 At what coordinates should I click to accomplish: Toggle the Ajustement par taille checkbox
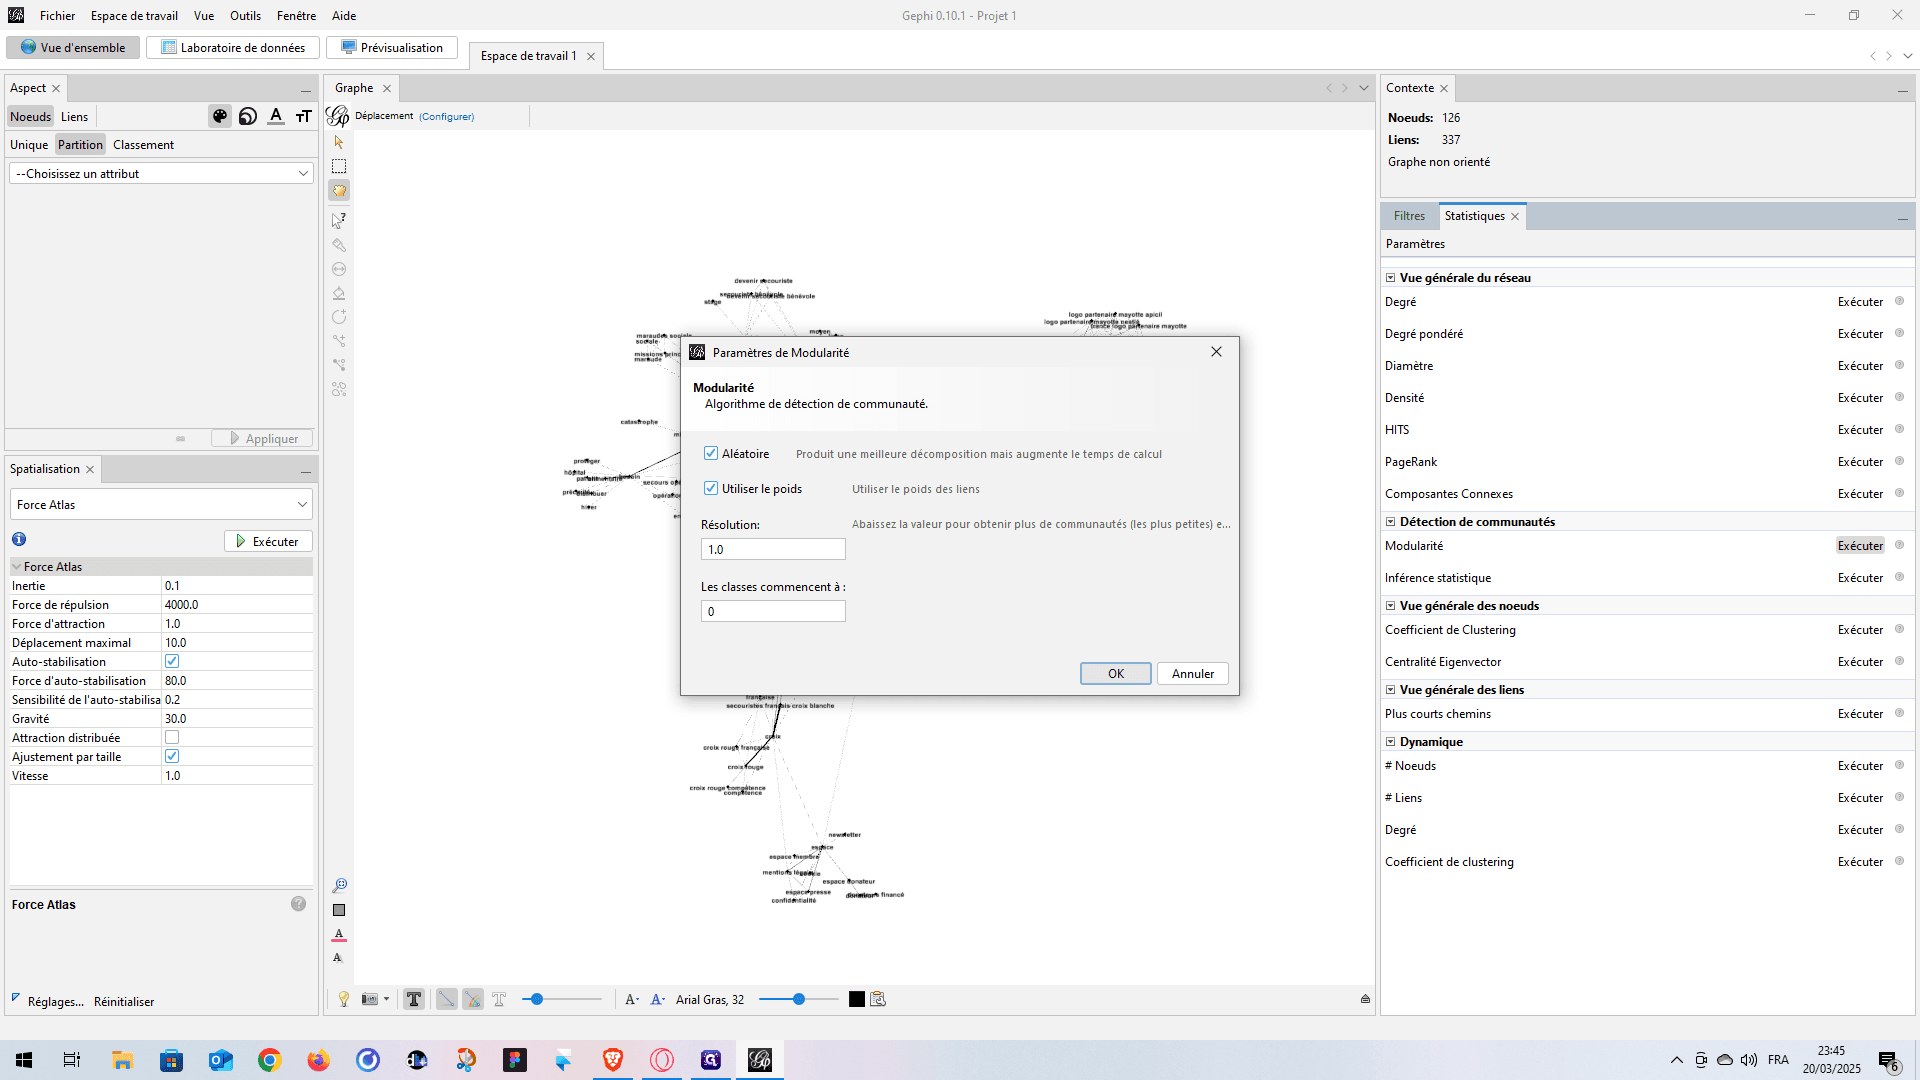[172, 756]
